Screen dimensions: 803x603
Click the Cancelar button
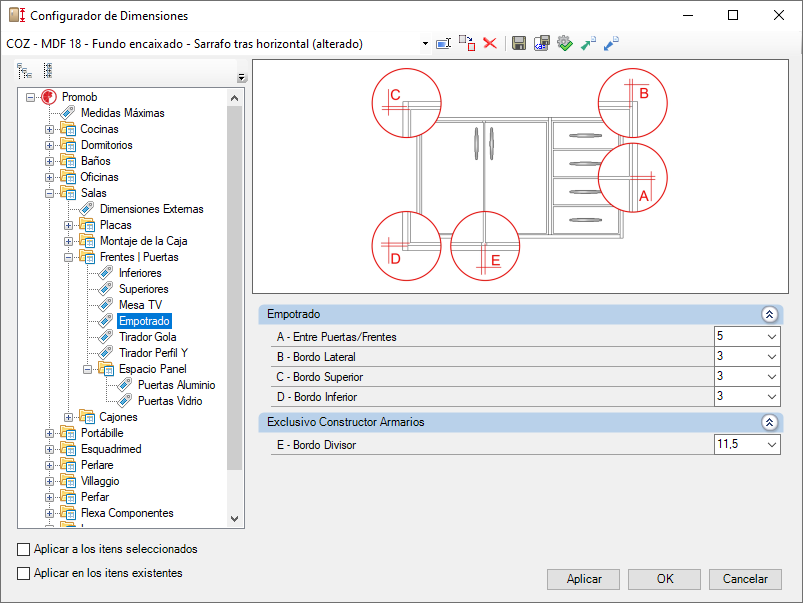(745, 579)
